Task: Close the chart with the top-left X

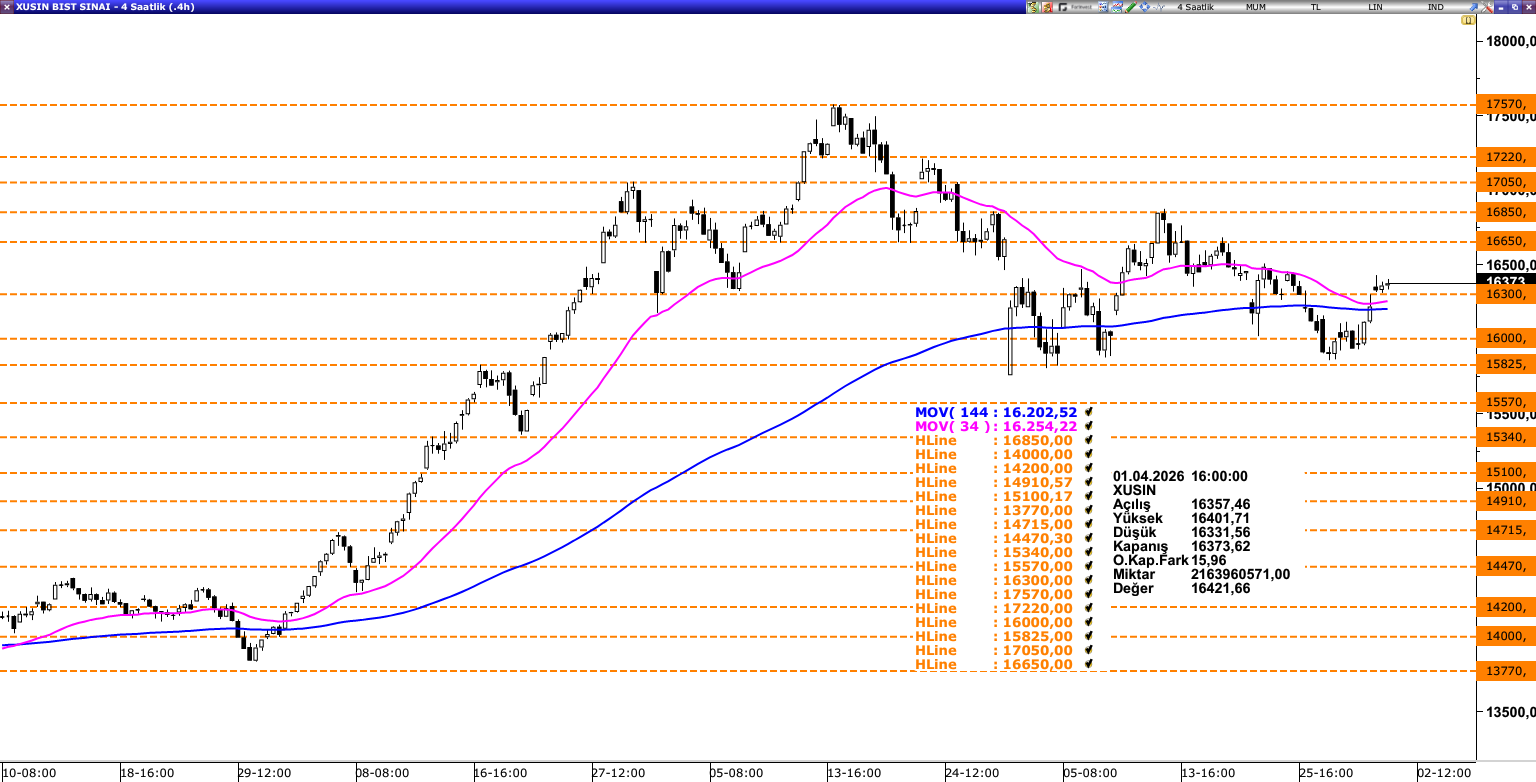Action: (x=7, y=7)
